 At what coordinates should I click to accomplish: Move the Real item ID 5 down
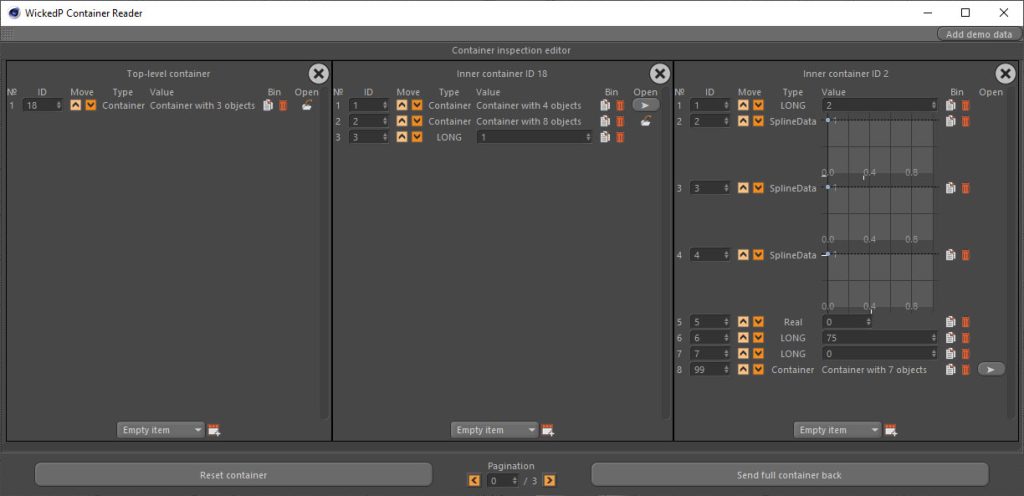click(x=758, y=322)
